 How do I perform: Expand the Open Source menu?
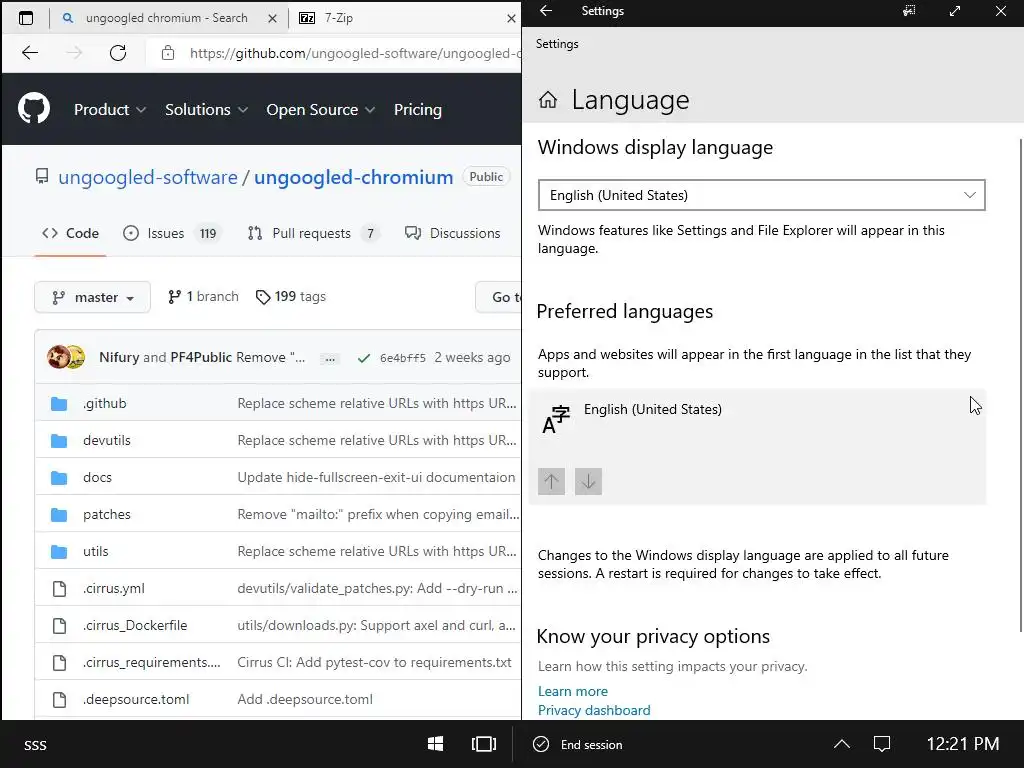321,110
